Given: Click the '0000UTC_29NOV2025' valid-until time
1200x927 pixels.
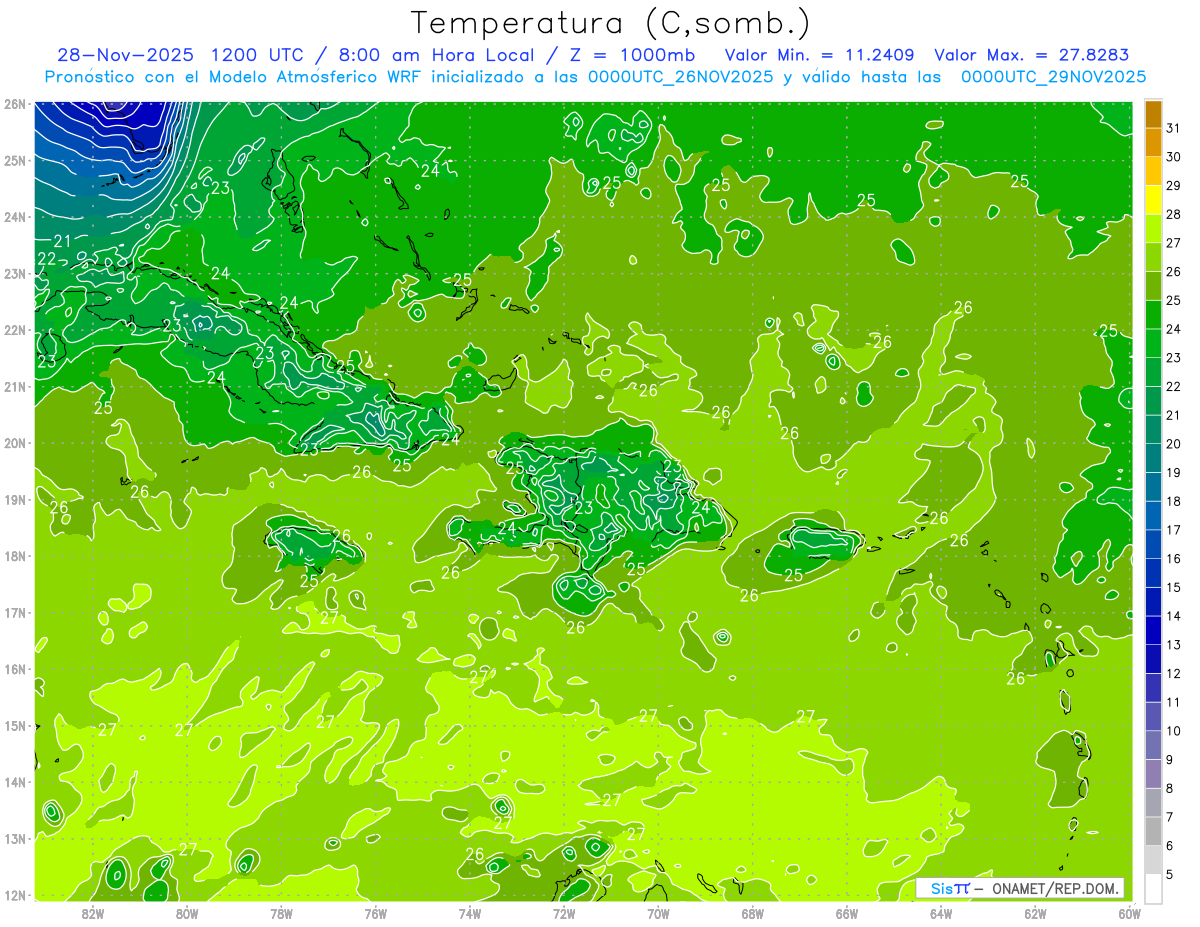Looking at the screenshot, I should click(x=1053, y=77).
